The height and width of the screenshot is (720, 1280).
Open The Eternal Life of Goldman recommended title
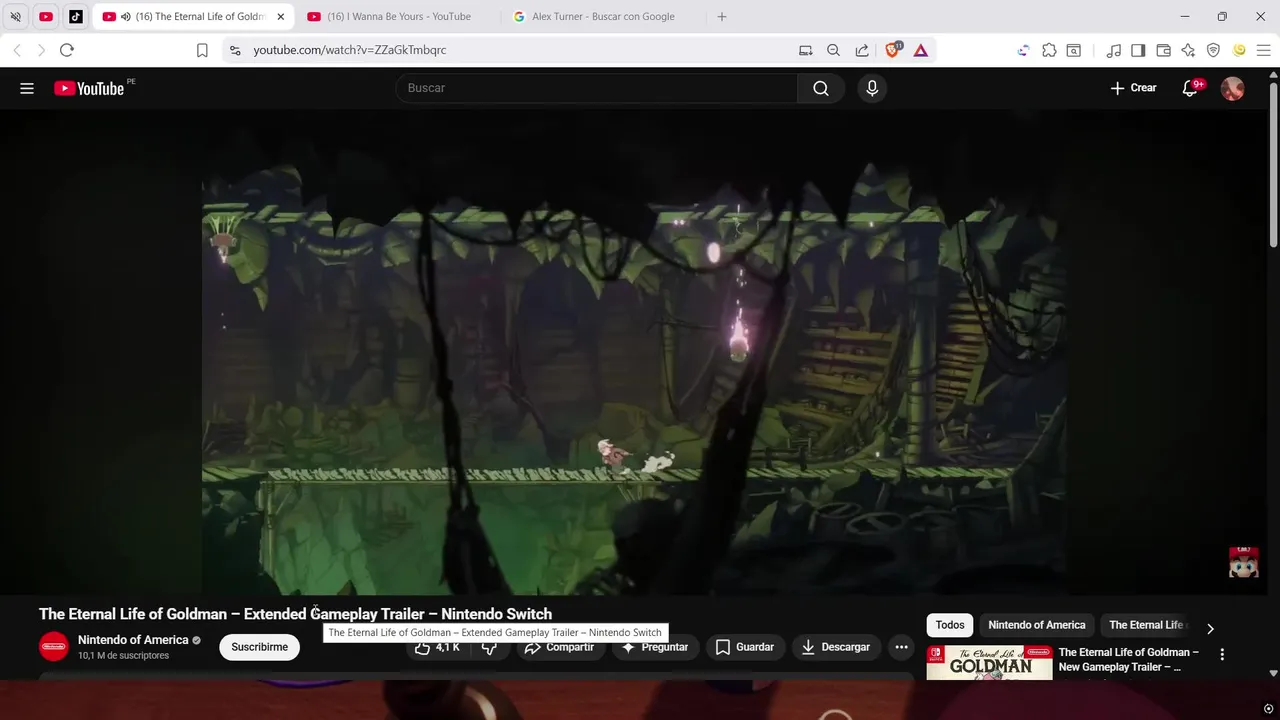pyautogui.click(x=1129, y=660)
